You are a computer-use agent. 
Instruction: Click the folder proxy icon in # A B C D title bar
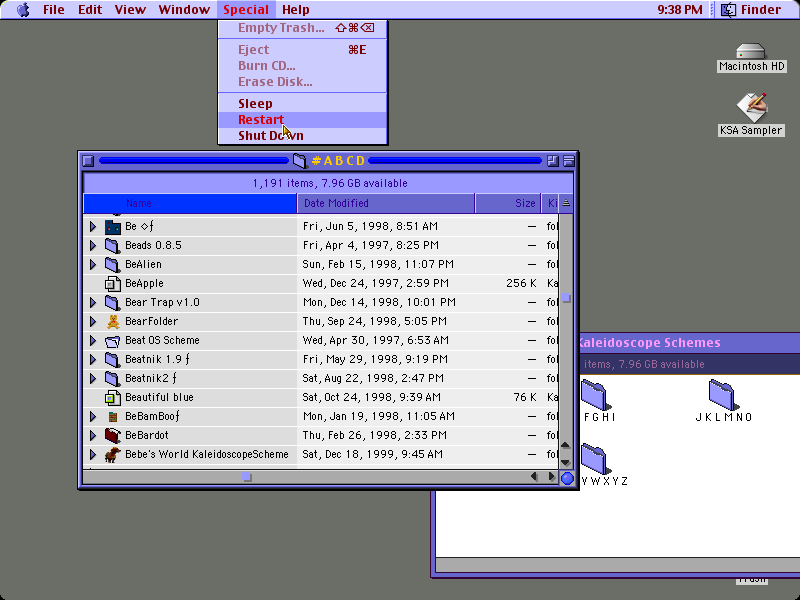pyautogui.click(x=300, y=161)
